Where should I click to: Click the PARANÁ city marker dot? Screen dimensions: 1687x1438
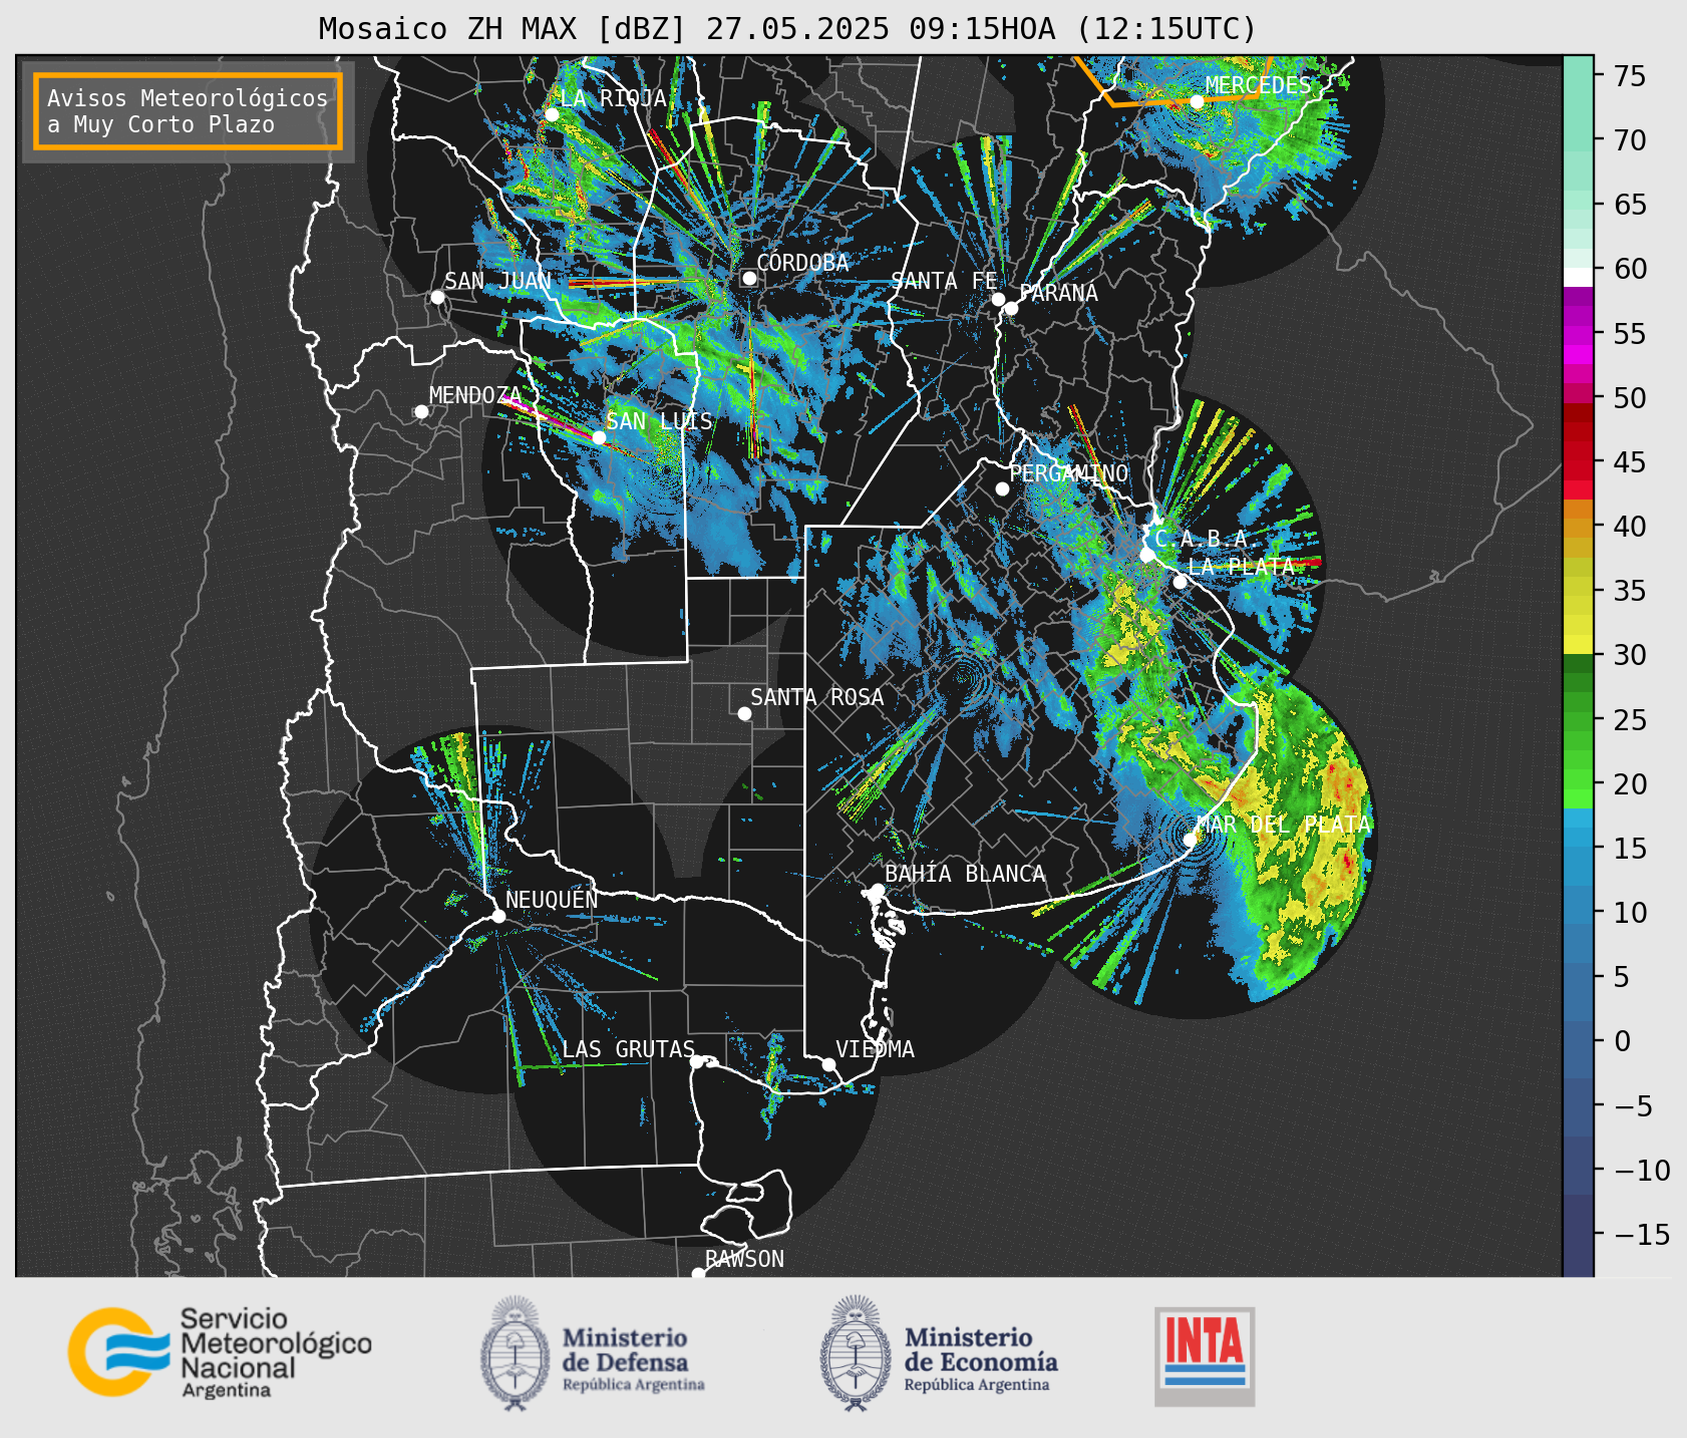pos(1011,308)
